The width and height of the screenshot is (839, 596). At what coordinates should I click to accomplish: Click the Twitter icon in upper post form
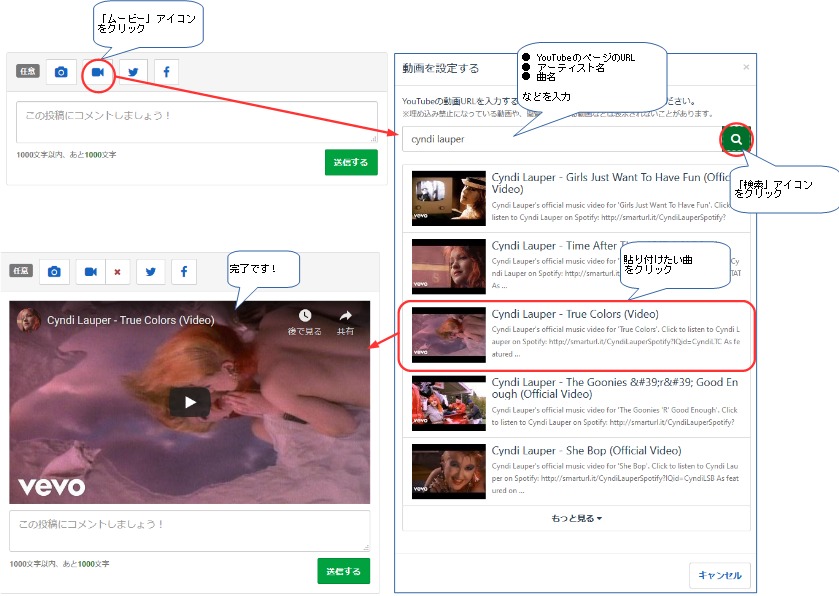pyautogui.click(x=133, y=72)
